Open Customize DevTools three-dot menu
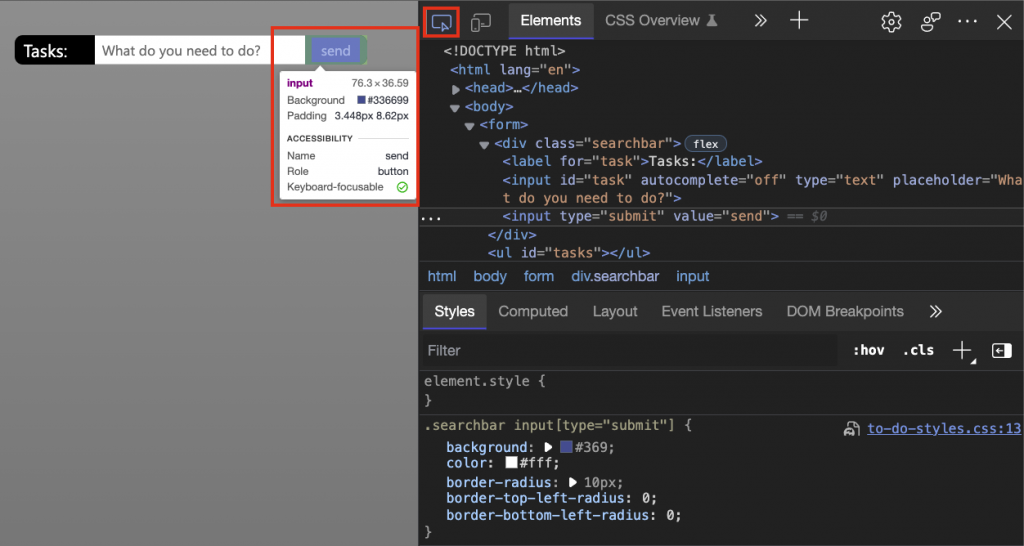 coord(967,22)
